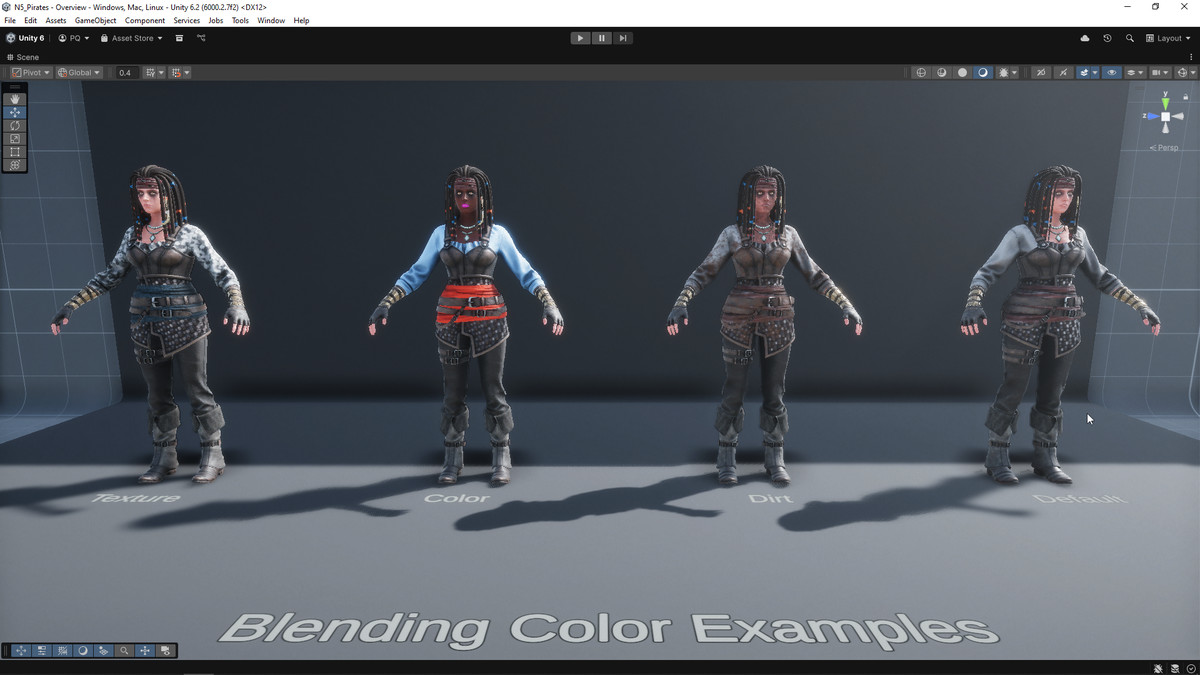The width and height of the screenshot is (1200, 675).
Task: Click the grid snap value field 0.4
Action: 125,73
